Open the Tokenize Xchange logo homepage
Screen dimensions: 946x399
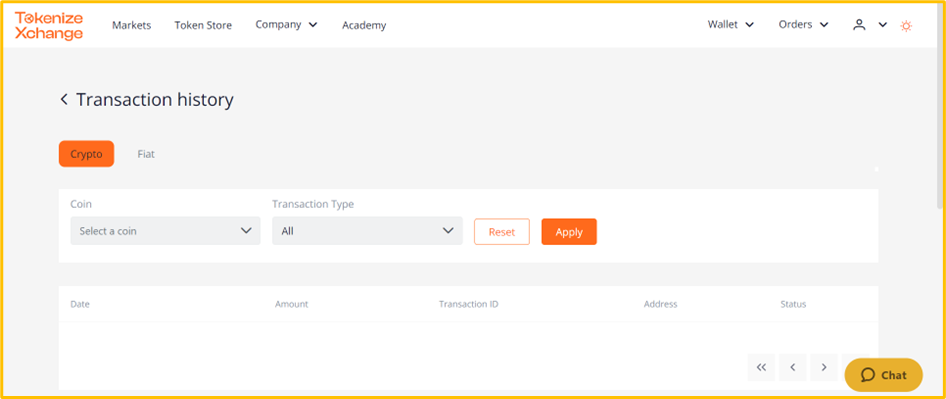point(49,26)
